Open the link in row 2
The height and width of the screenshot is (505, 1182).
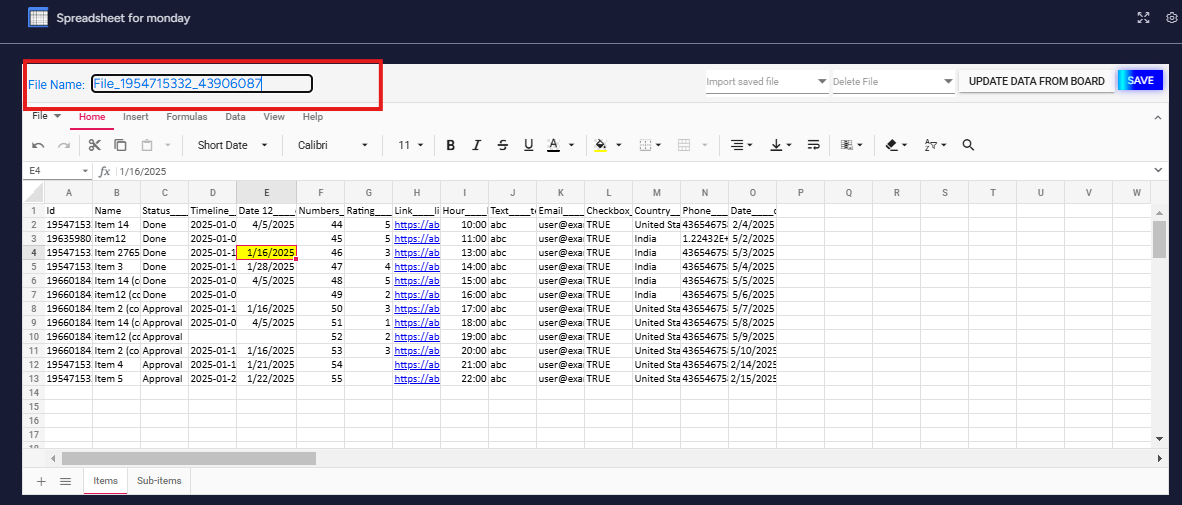[417, 225]
